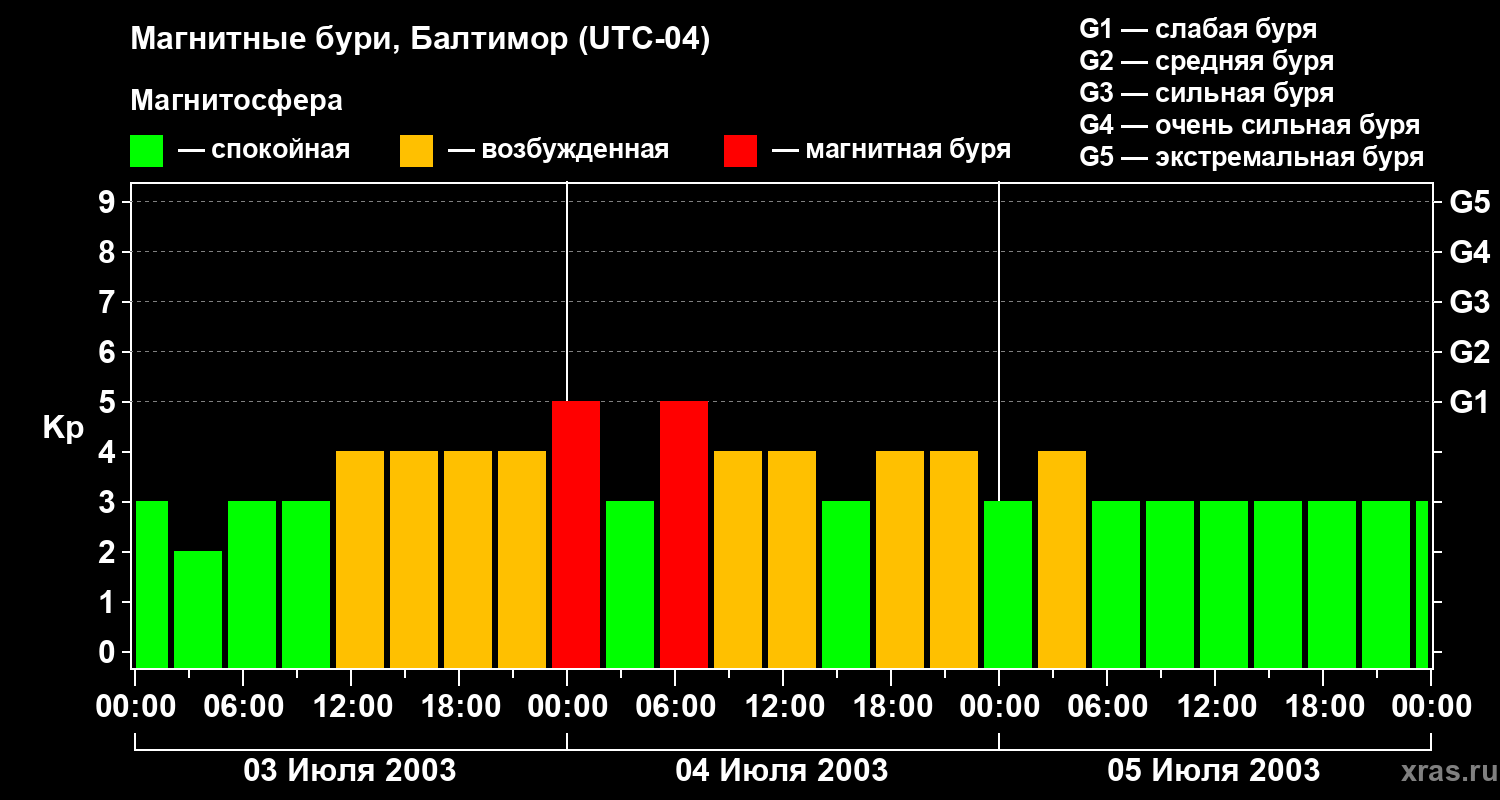Click the 'G5 — экстремальная буря' legend line
This screenshot has width=1500, height=800.
(1251, 157)
